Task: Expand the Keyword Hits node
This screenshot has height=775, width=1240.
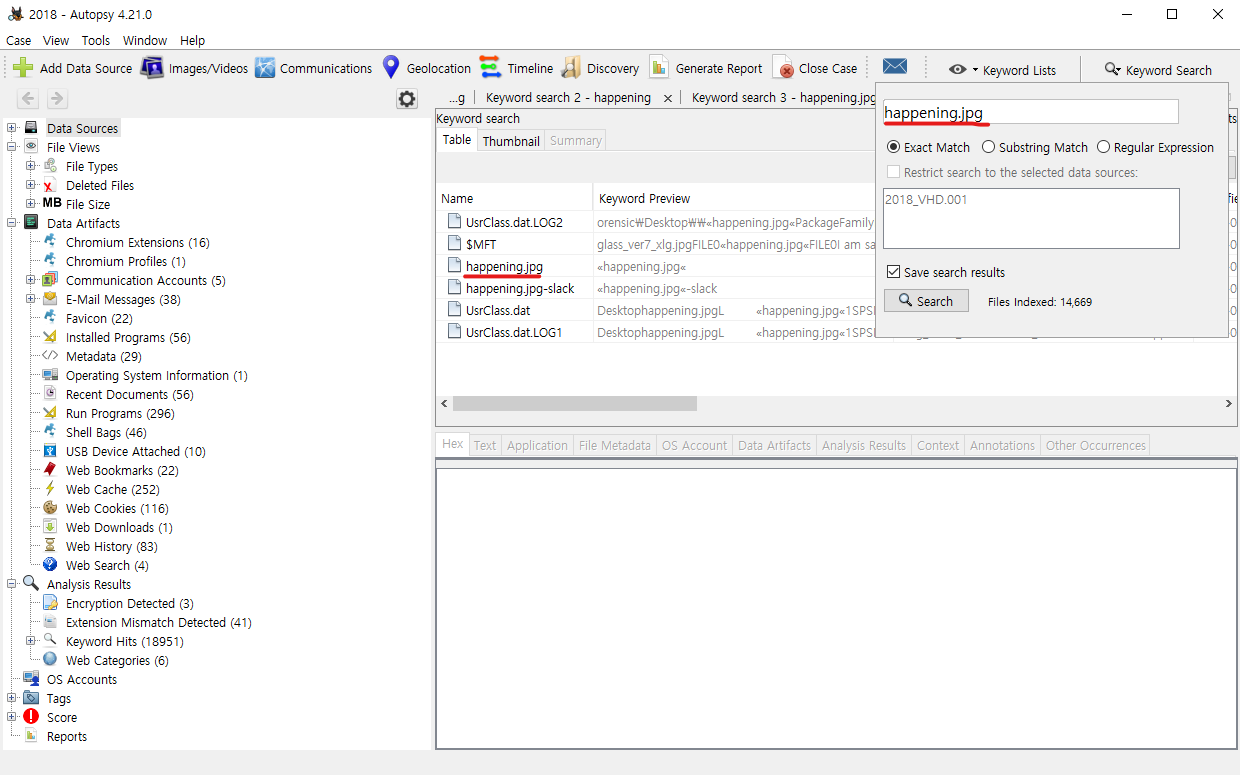Action: coord(31,641)
